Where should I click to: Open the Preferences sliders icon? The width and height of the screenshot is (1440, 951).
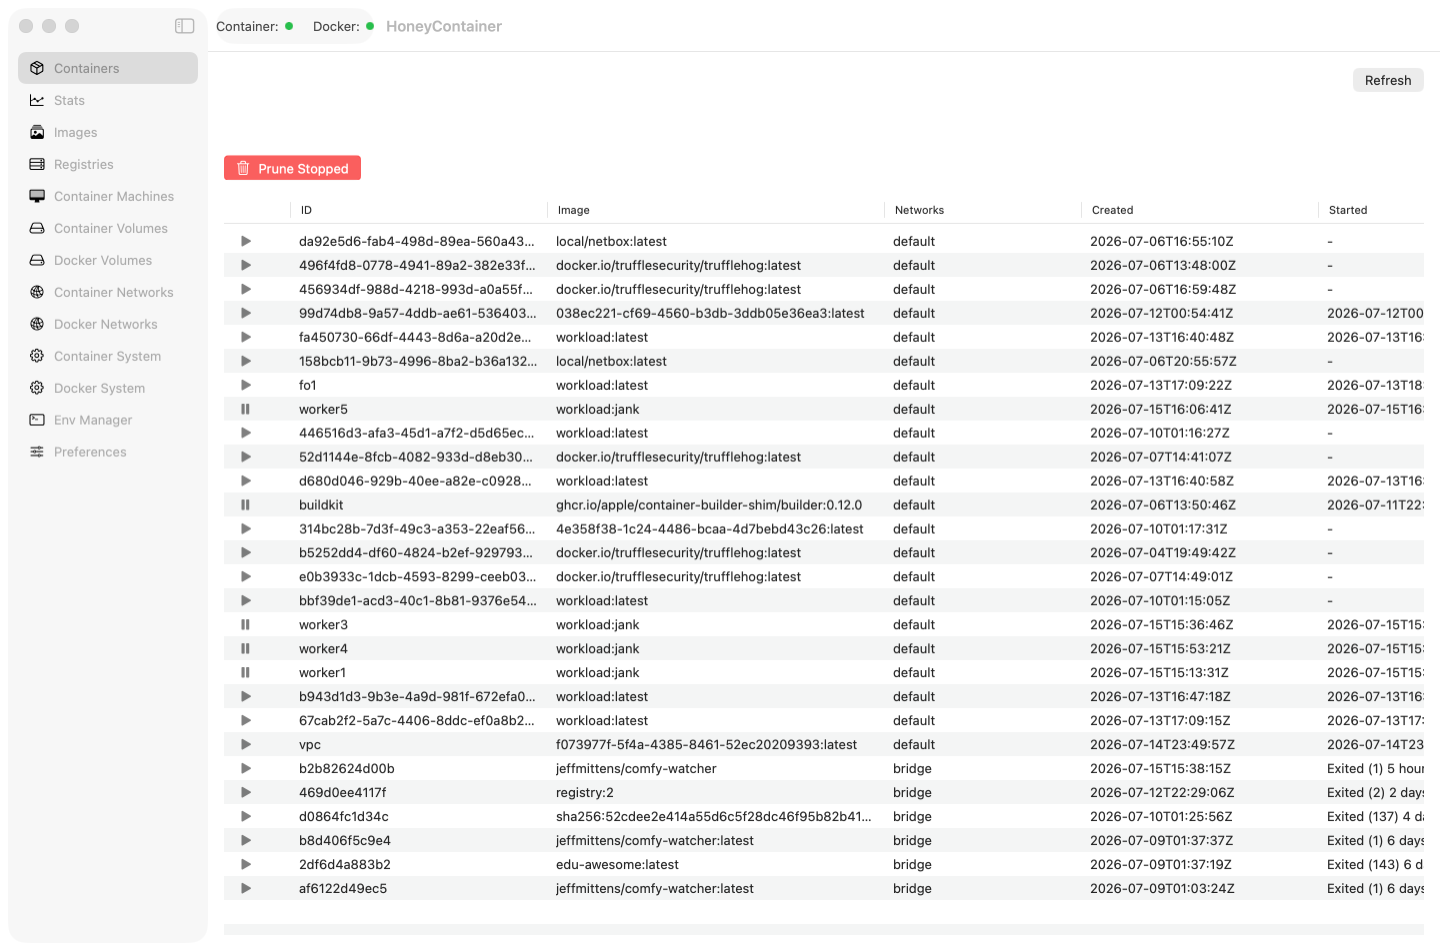point(37,452)
